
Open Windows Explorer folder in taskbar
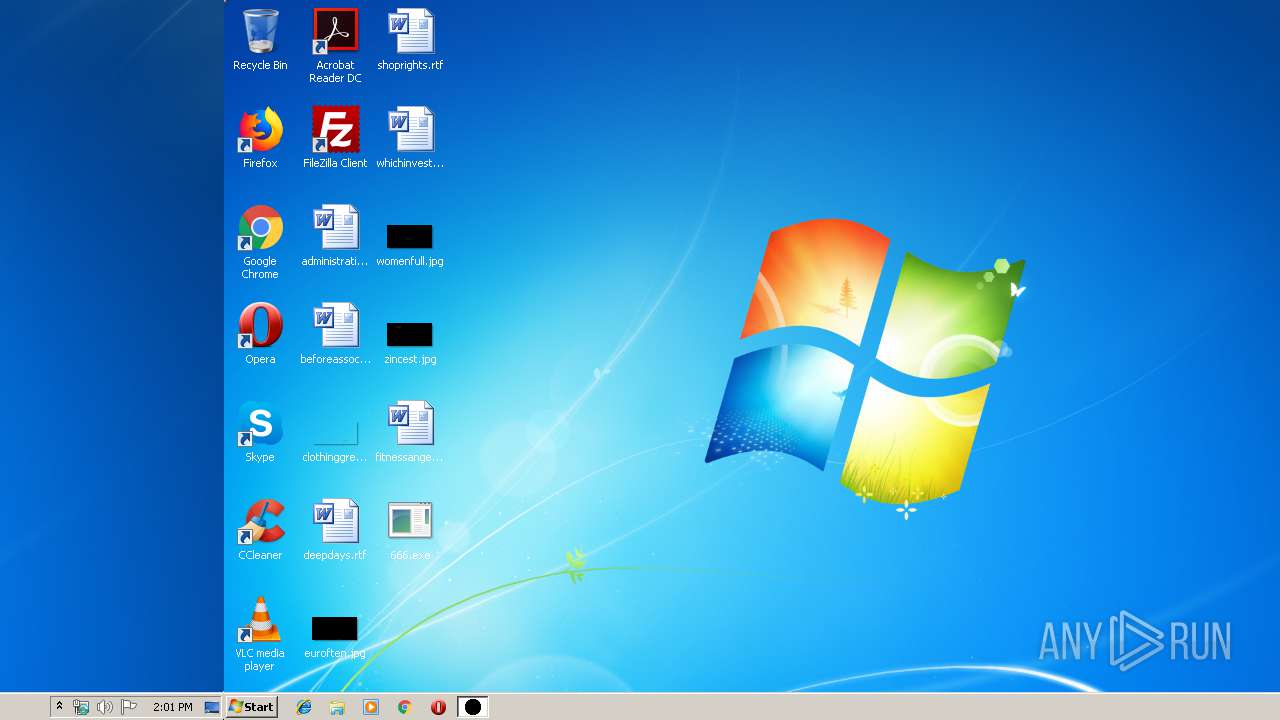click(337, 707)
